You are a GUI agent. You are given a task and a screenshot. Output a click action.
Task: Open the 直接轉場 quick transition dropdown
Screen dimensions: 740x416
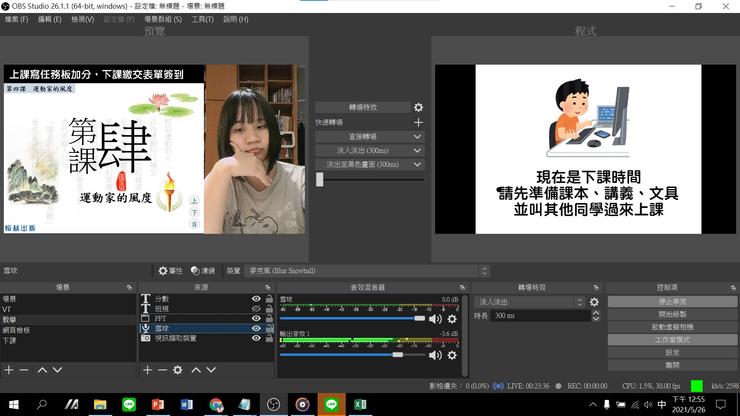(x=417, y=136)
